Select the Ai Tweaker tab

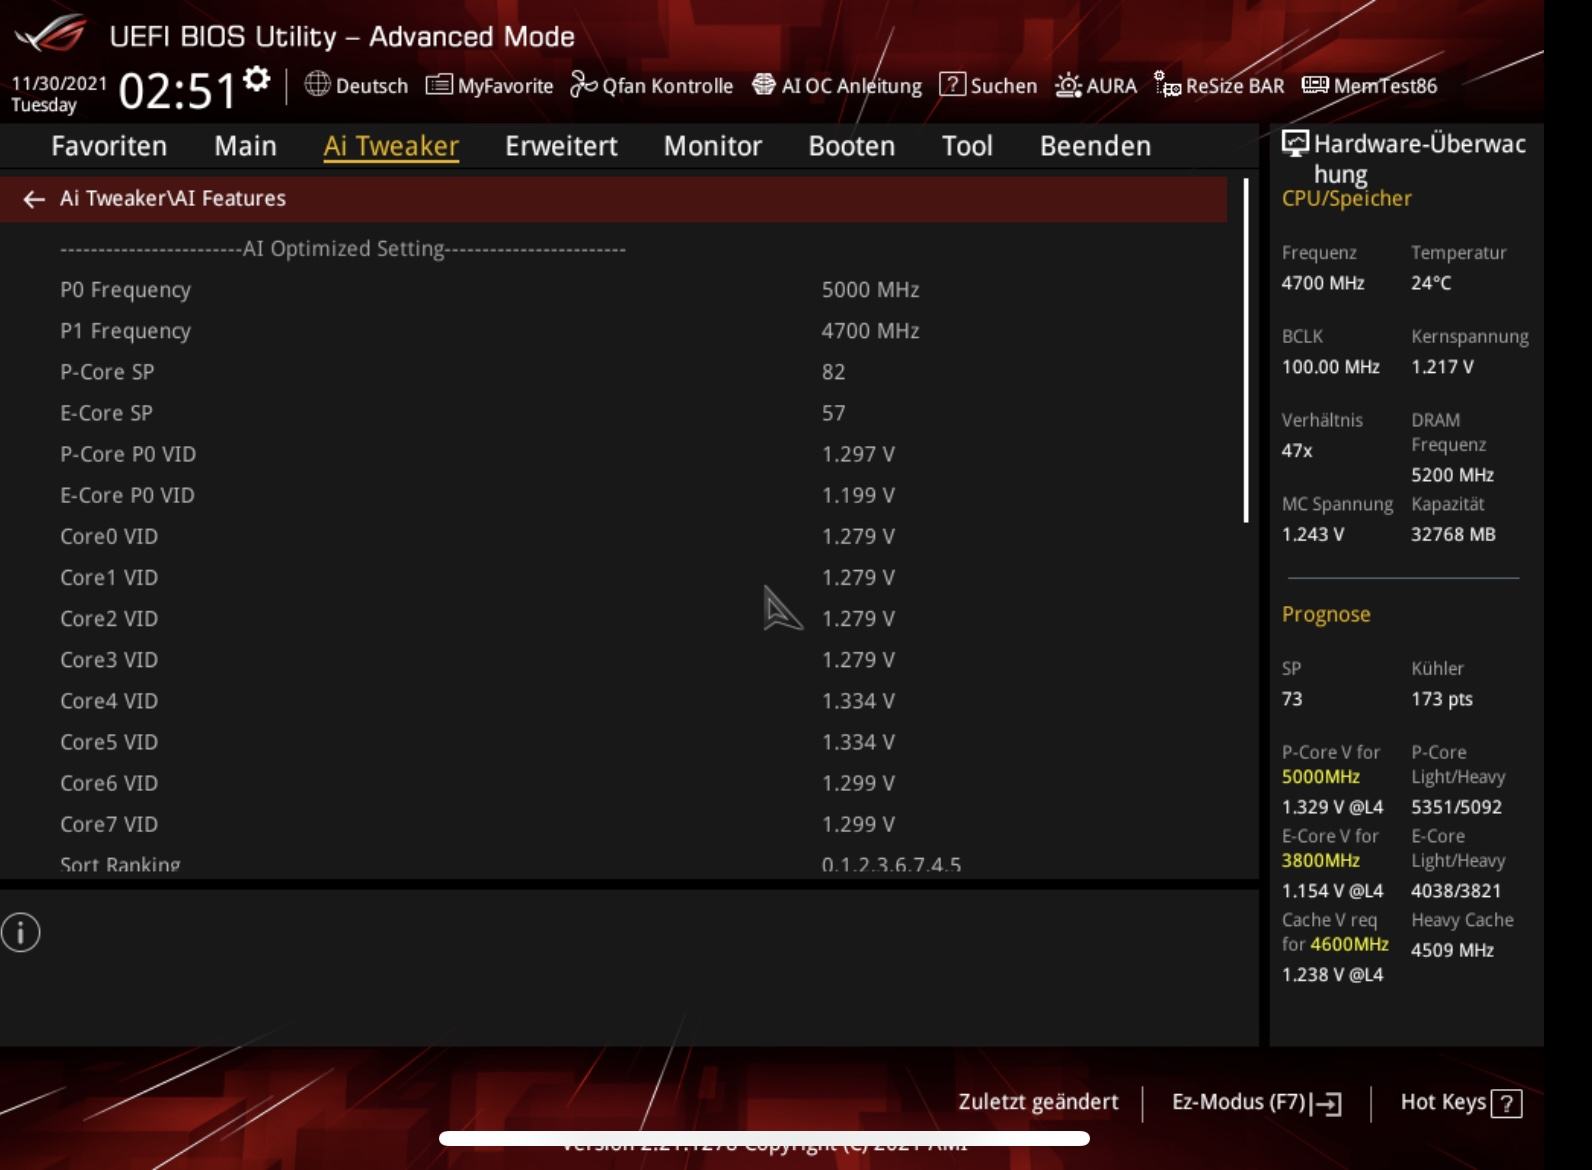coord(391,146)
